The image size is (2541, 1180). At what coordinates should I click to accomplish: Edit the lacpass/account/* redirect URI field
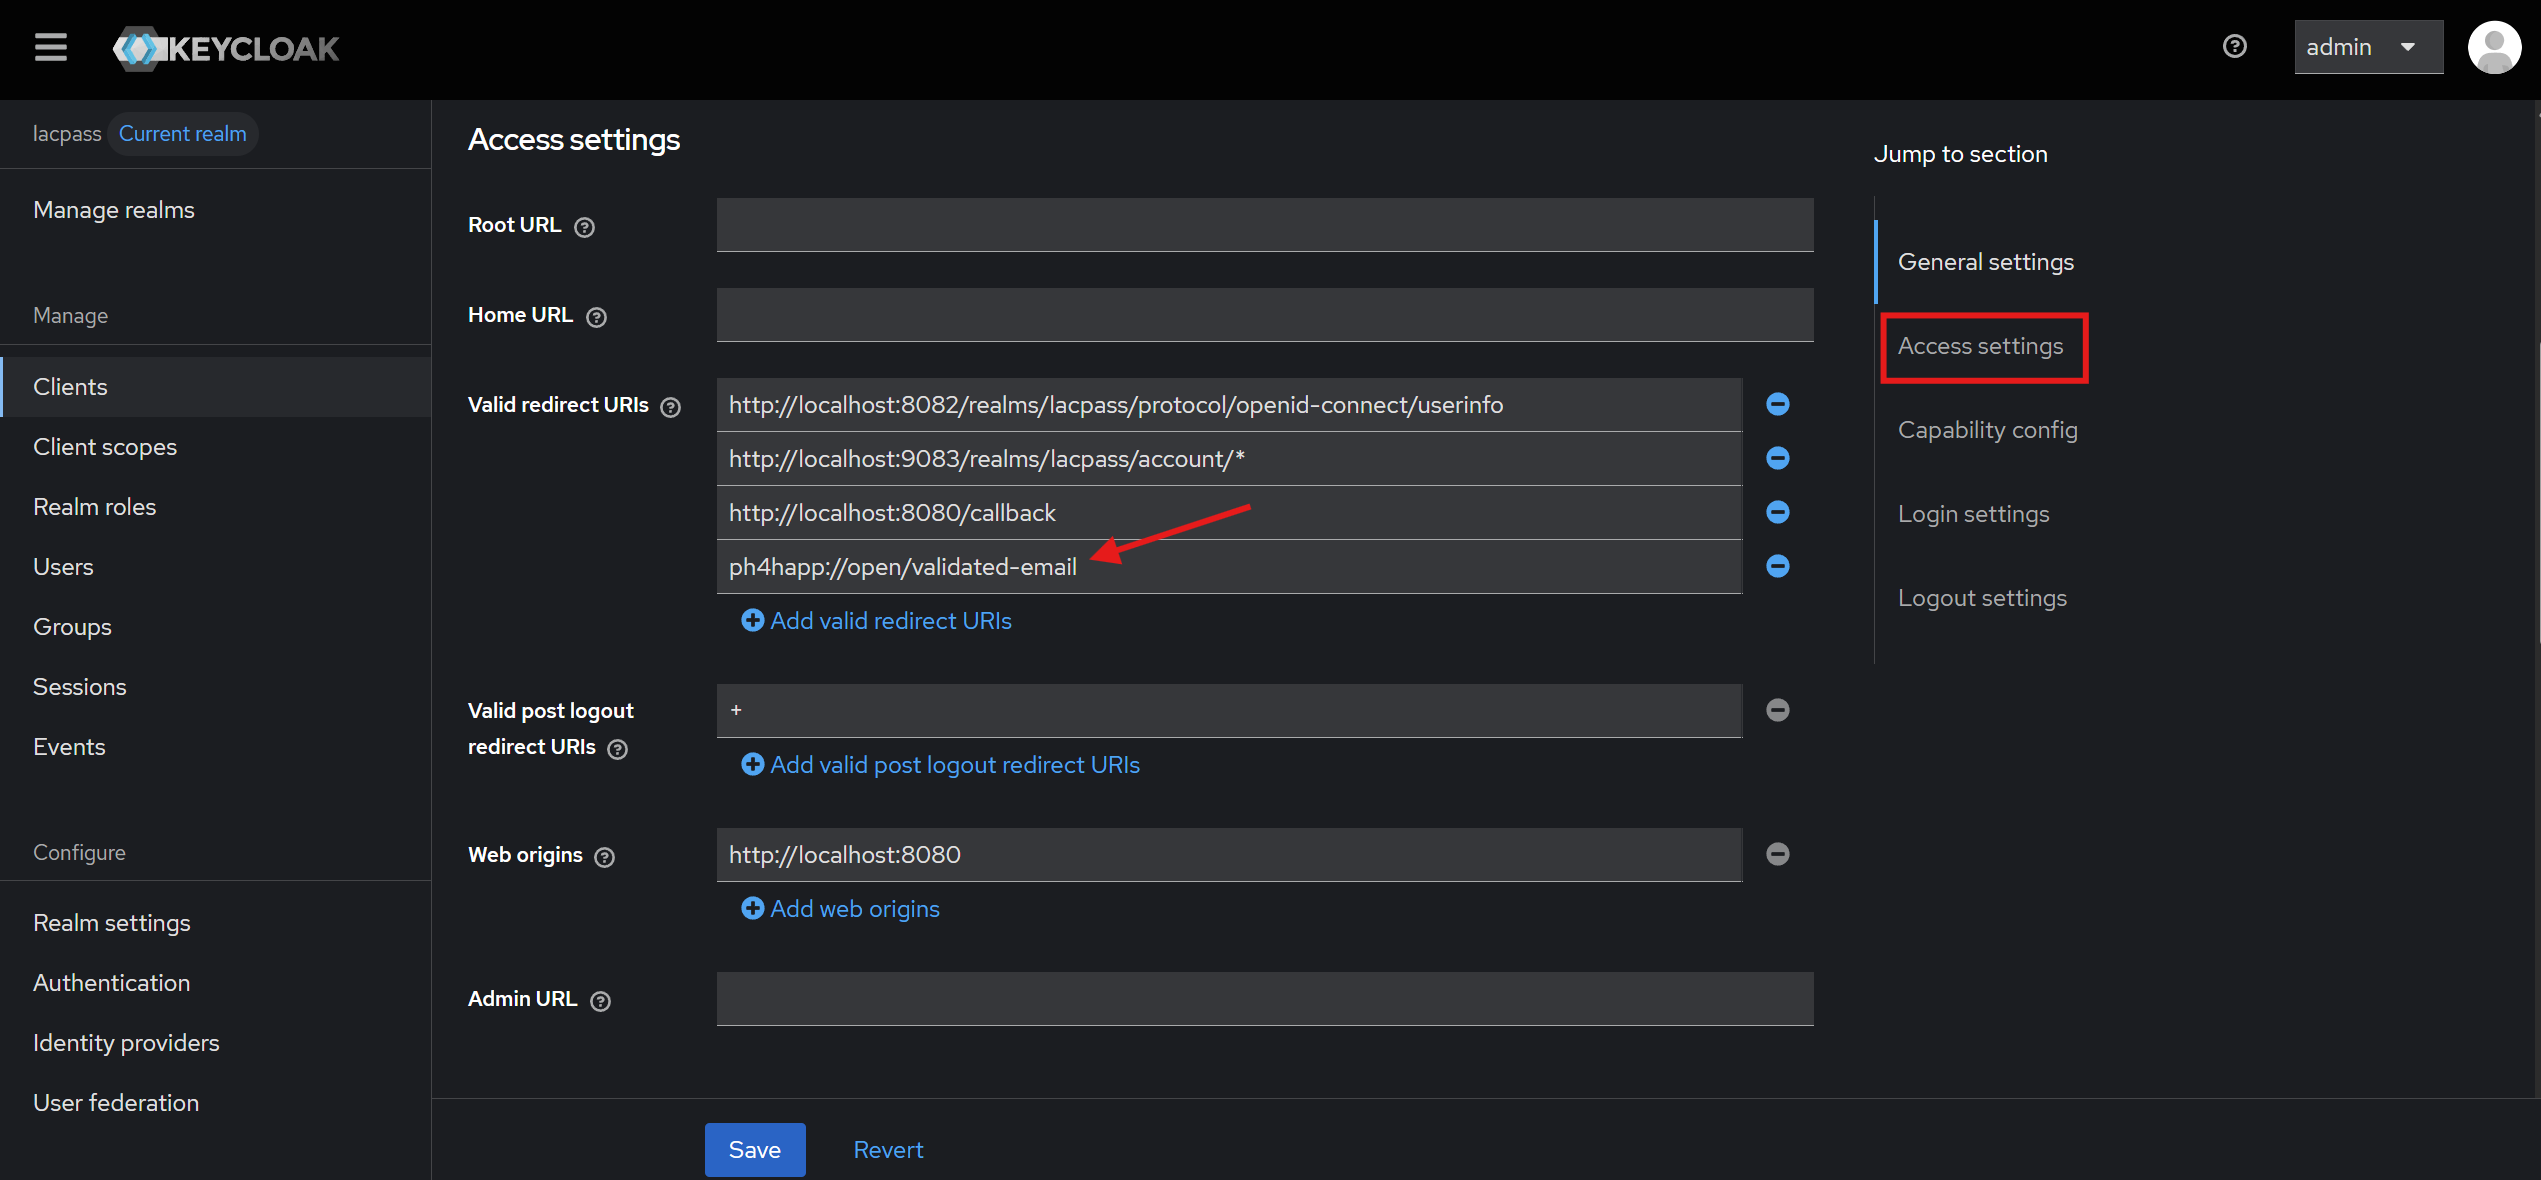1229,459
